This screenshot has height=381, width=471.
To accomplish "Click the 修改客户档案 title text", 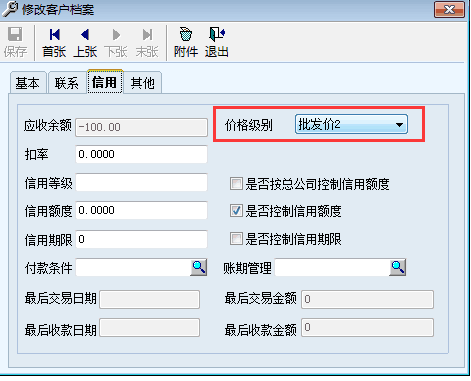I will tap(58, 10).
